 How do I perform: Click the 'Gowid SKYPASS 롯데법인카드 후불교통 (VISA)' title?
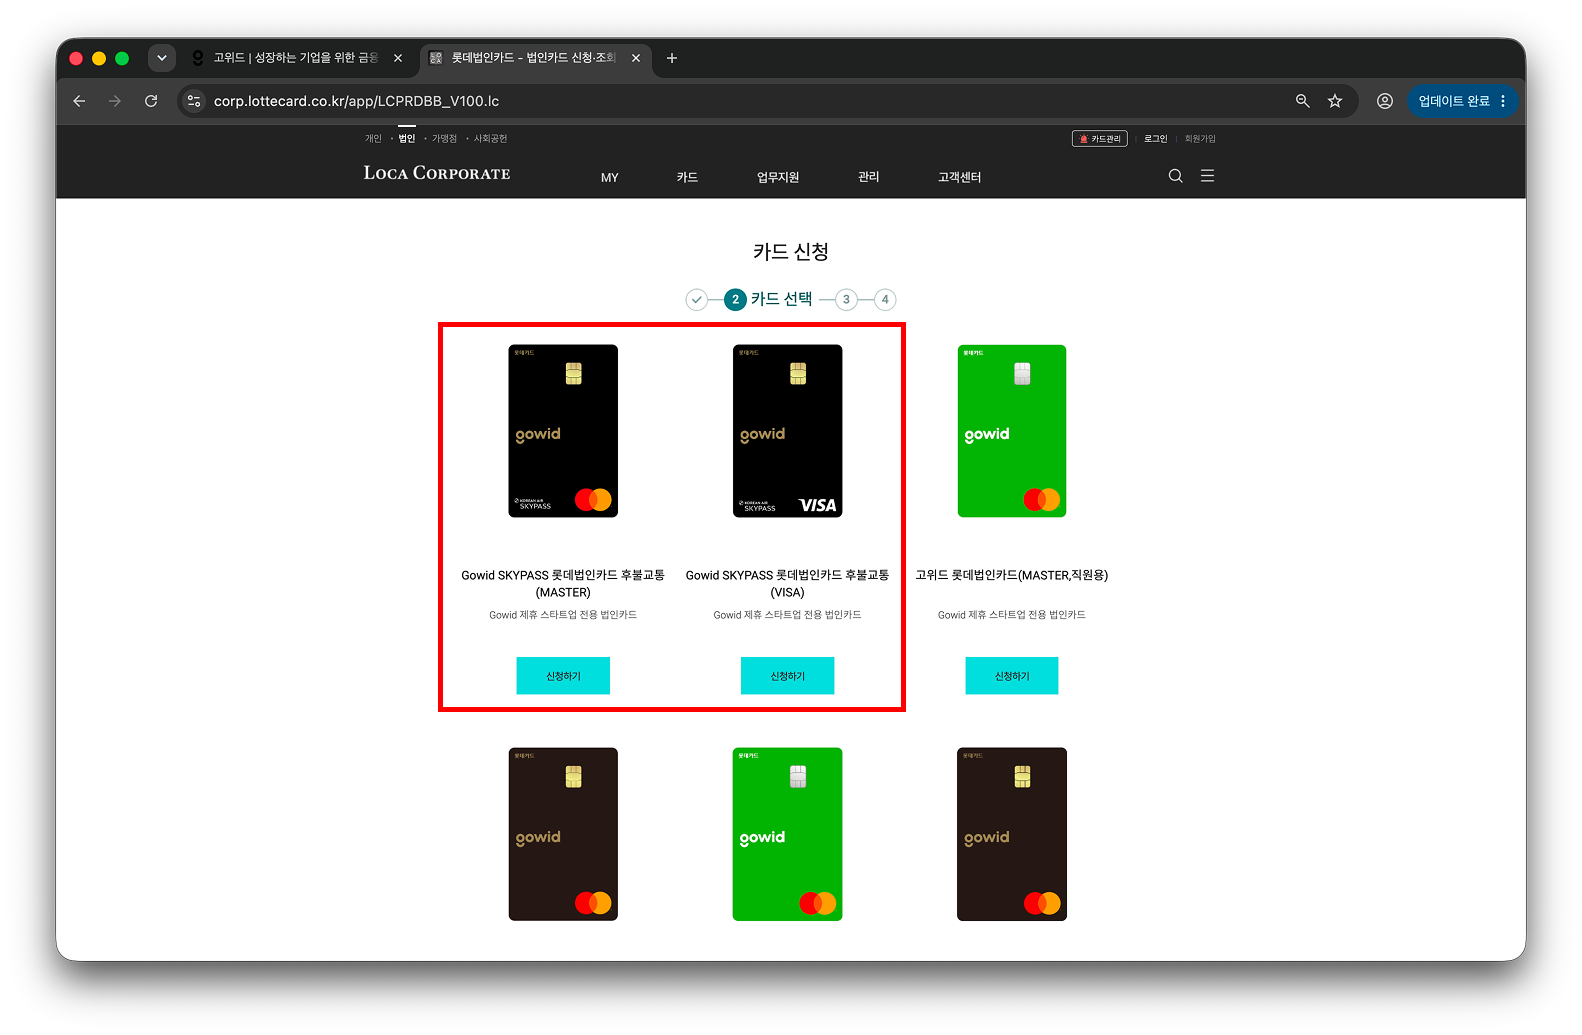coord(787,584)
